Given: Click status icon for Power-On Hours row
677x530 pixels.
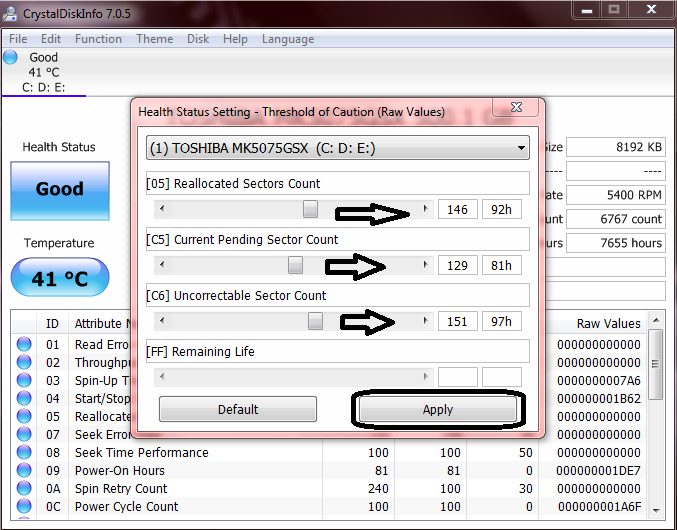Looking at the screenshot, I should click(24, 470).
